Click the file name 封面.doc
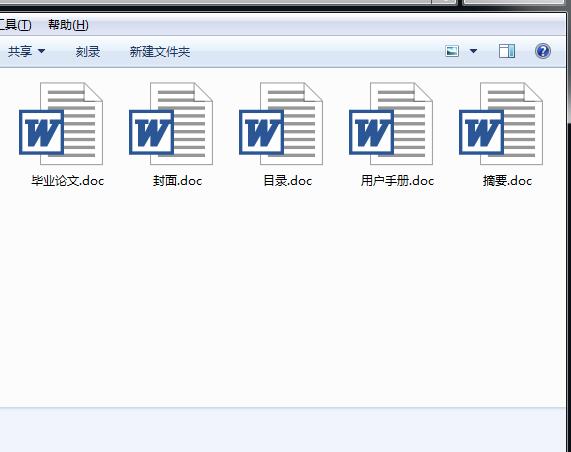571x452 pixels. tap(177, 180)
